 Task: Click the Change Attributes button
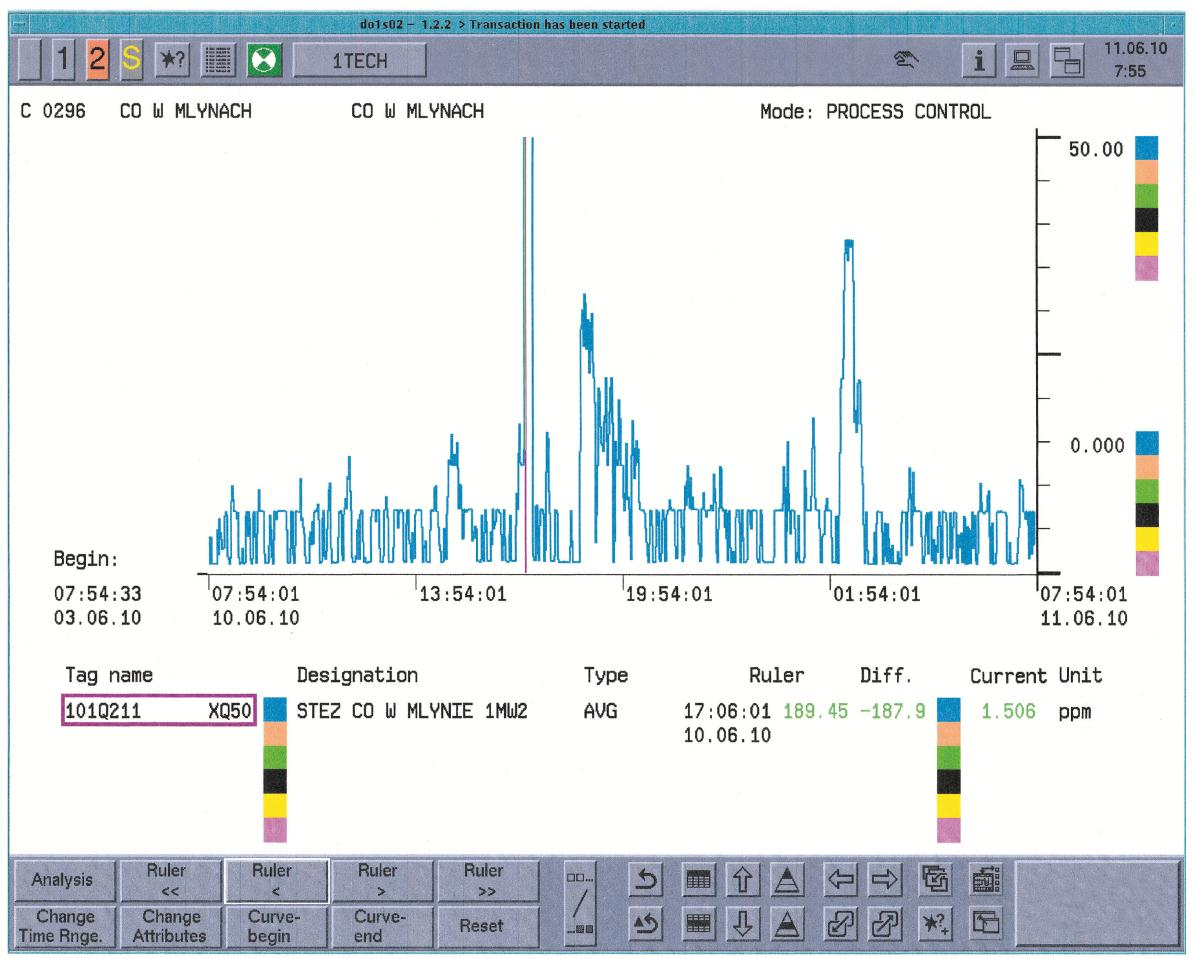[169, 926]
